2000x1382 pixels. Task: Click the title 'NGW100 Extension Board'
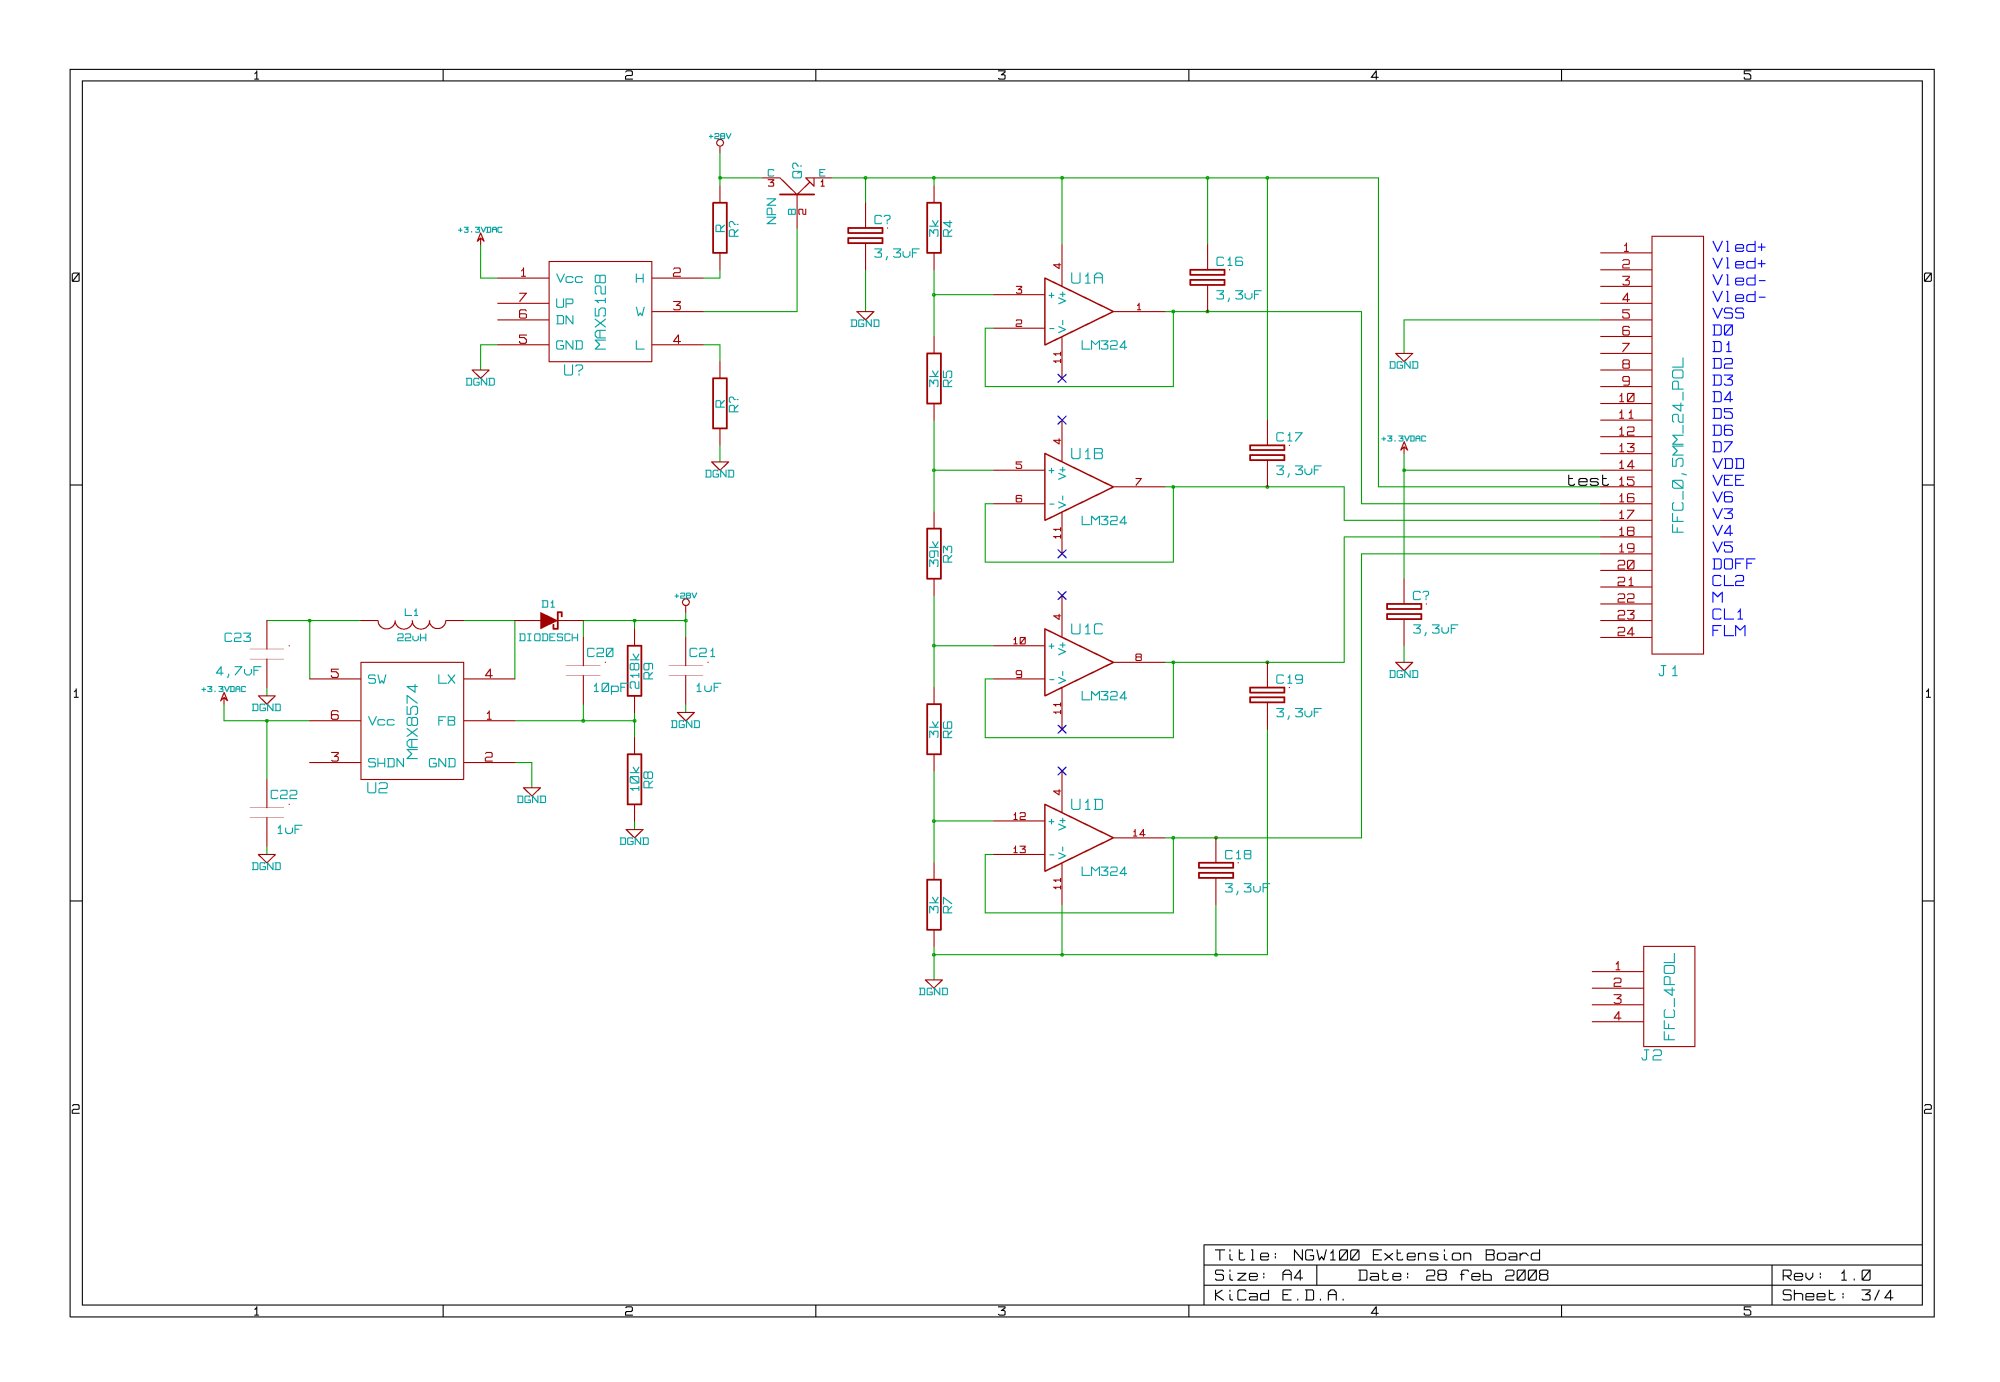tap(1416, 1255)
